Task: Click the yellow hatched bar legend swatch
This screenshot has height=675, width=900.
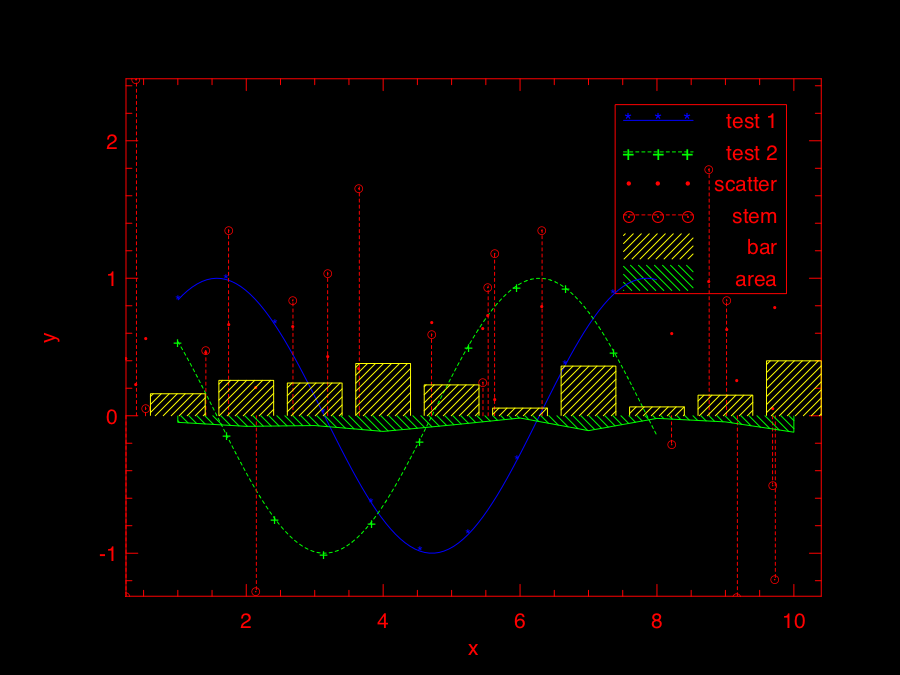Action: (657, 247)
